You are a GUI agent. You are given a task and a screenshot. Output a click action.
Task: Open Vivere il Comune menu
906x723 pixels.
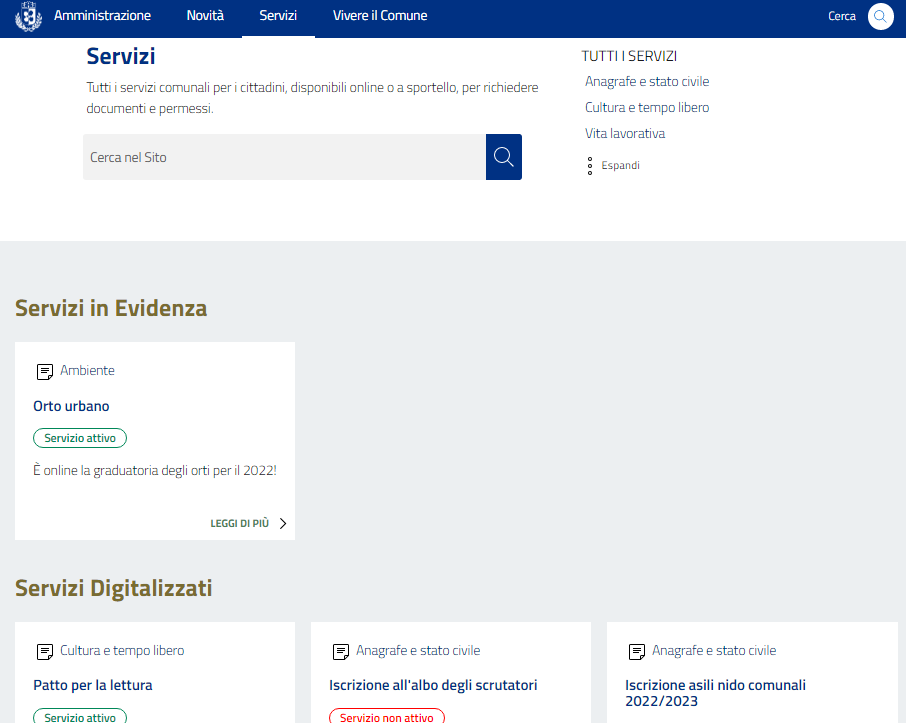click(380, 16)
